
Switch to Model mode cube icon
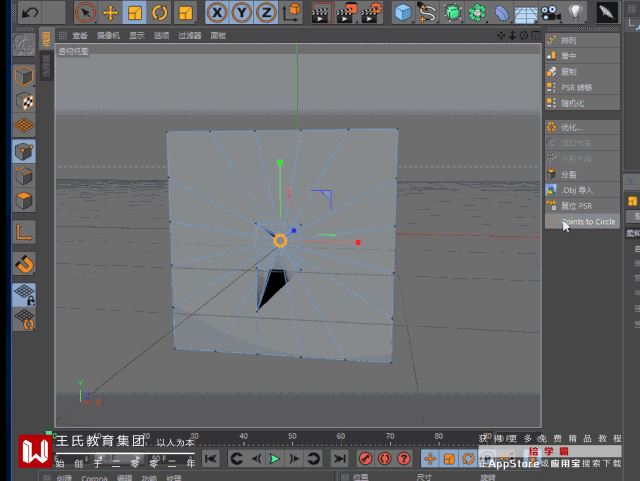[x=24, y=76]
